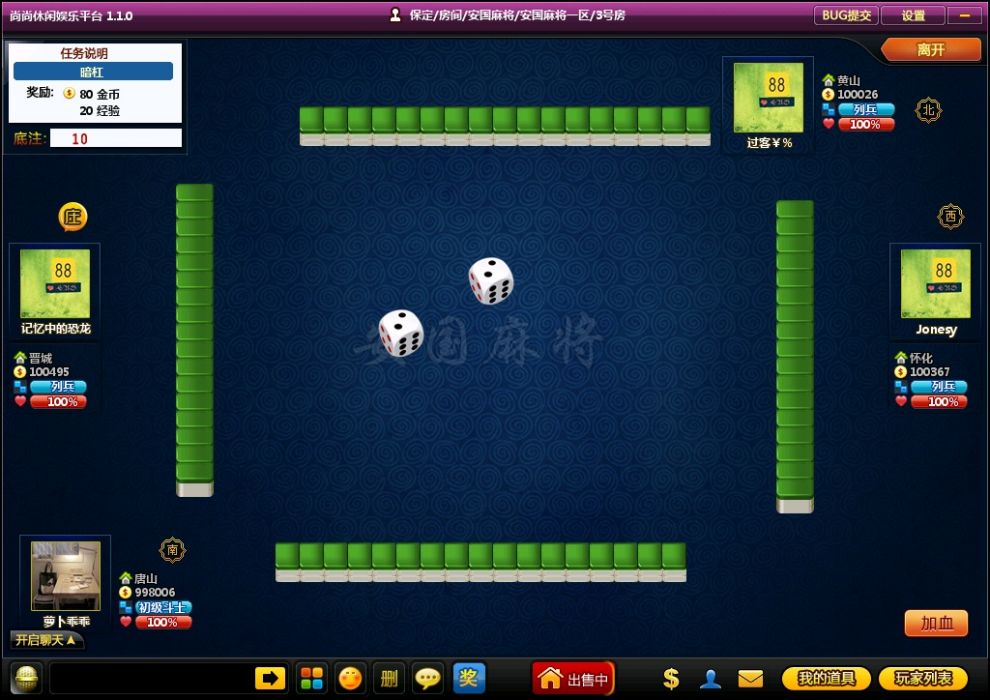The height and width of the screenshot is (700, 990).
Task: Click the coin amount 100026
Action: point(857,94)
